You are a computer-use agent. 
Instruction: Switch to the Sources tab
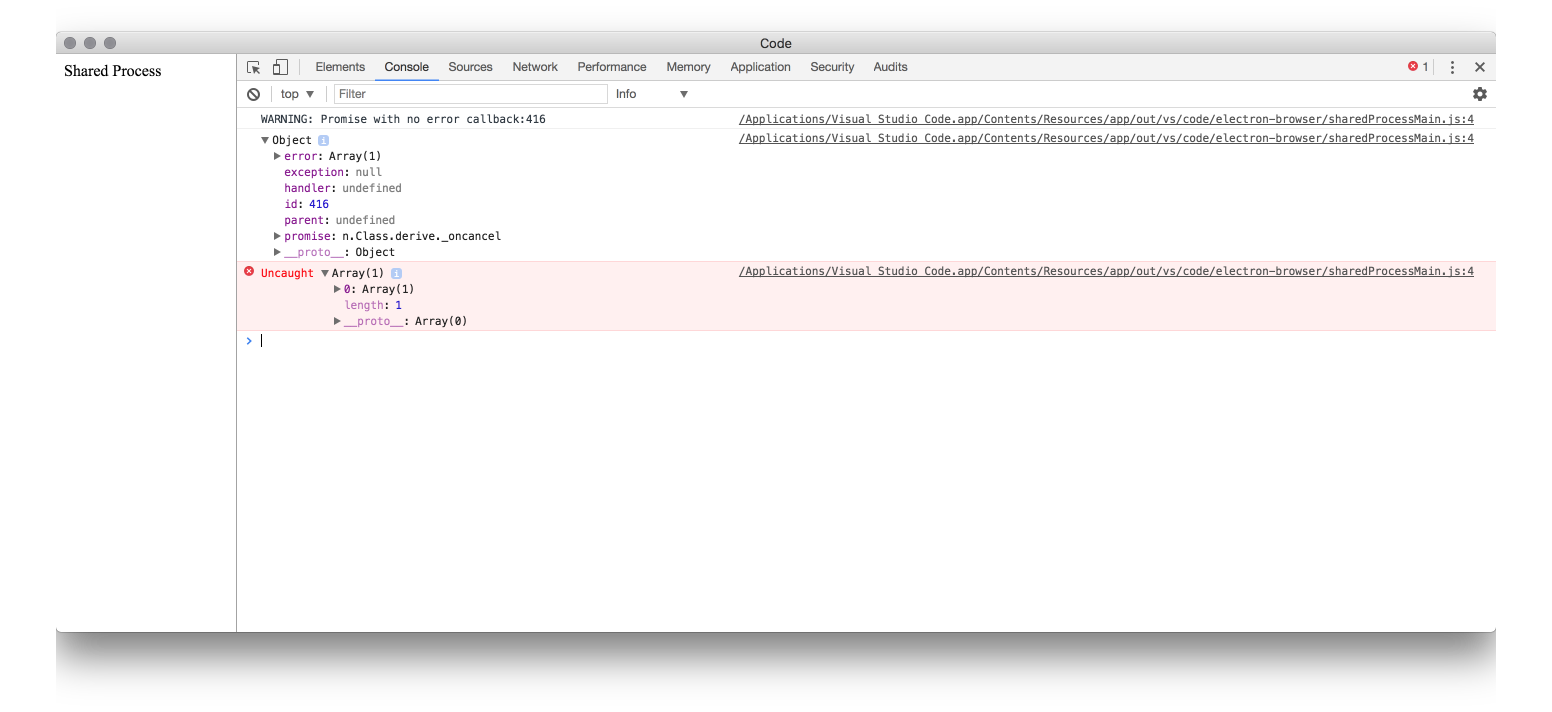(470, 66)
